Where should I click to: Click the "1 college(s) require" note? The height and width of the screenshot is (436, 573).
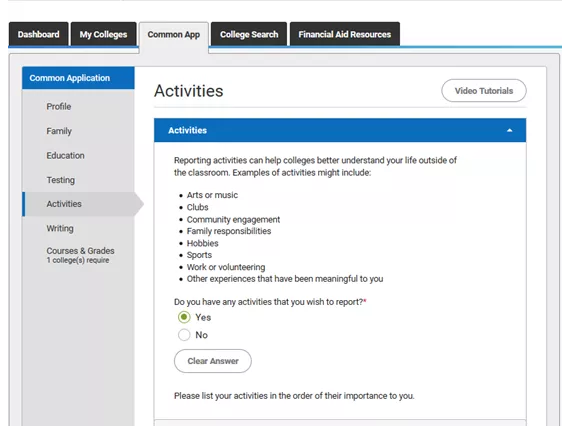tap(78, 260)
